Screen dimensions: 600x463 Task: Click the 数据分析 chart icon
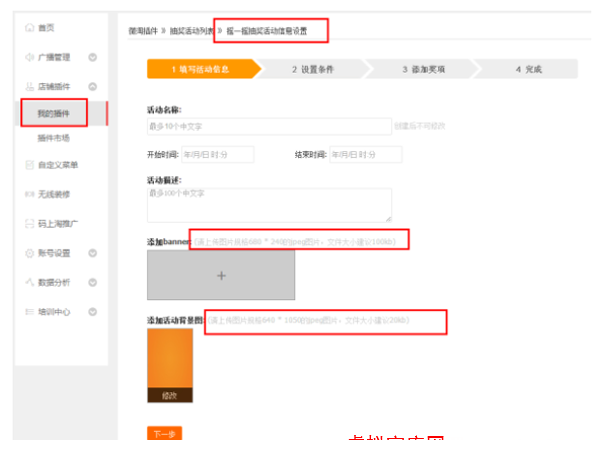click(29, 282)
